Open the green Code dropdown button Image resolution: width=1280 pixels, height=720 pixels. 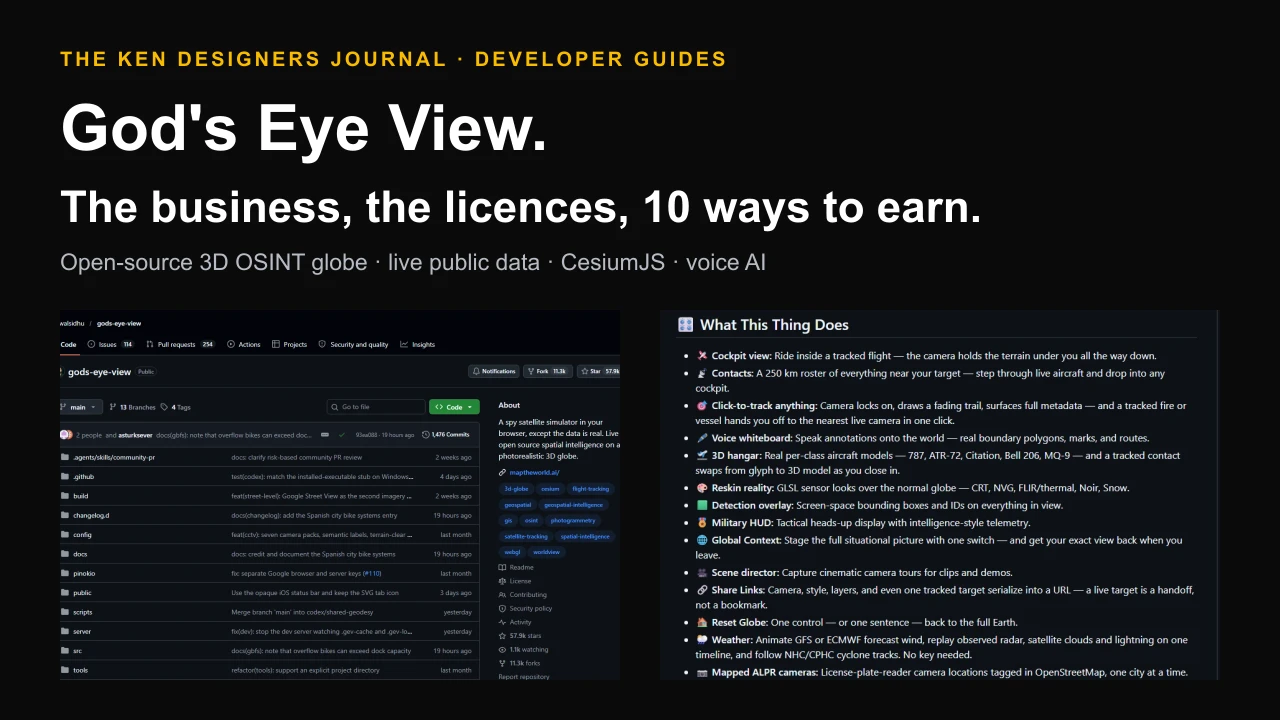[454, 407]
